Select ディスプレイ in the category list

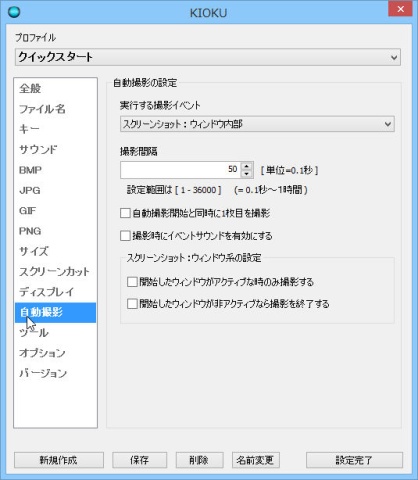(55, 292)
